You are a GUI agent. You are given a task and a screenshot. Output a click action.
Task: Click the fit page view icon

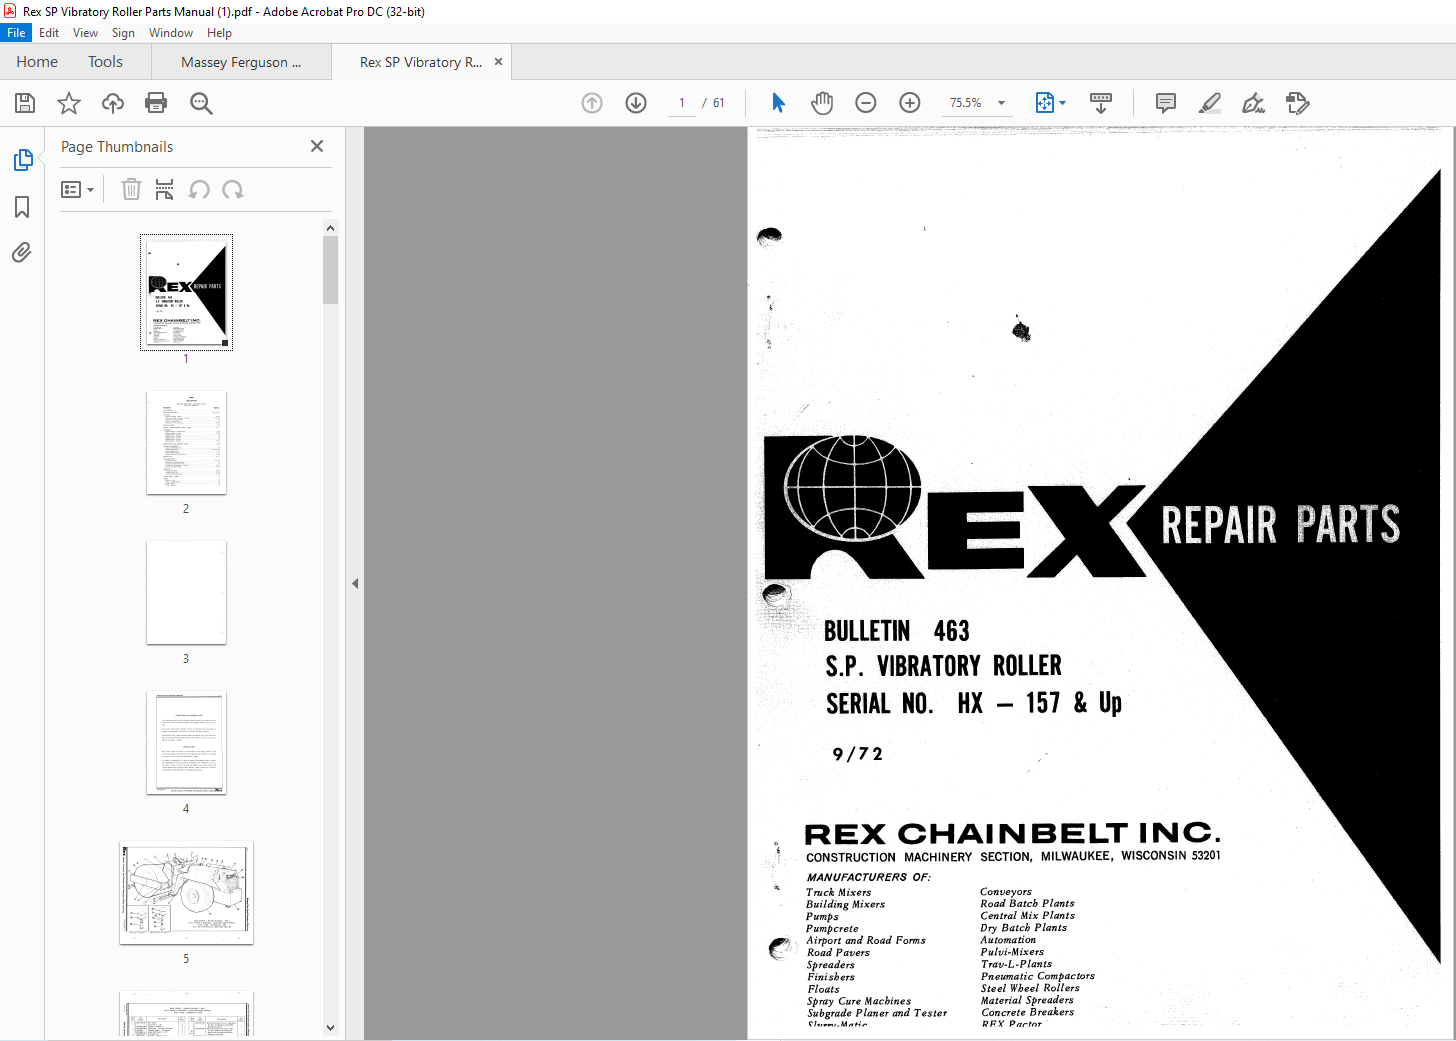(x=1044, y=103)
